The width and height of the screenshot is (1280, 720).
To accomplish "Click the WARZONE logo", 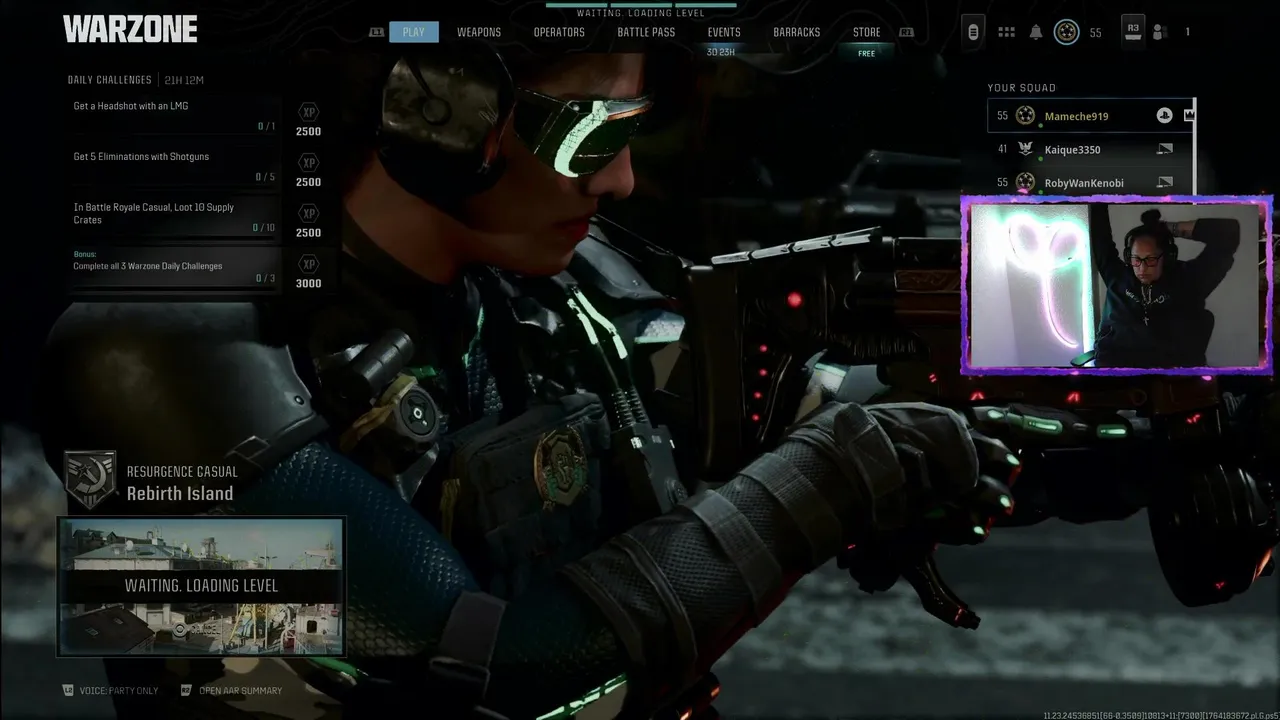I will 130,29.
